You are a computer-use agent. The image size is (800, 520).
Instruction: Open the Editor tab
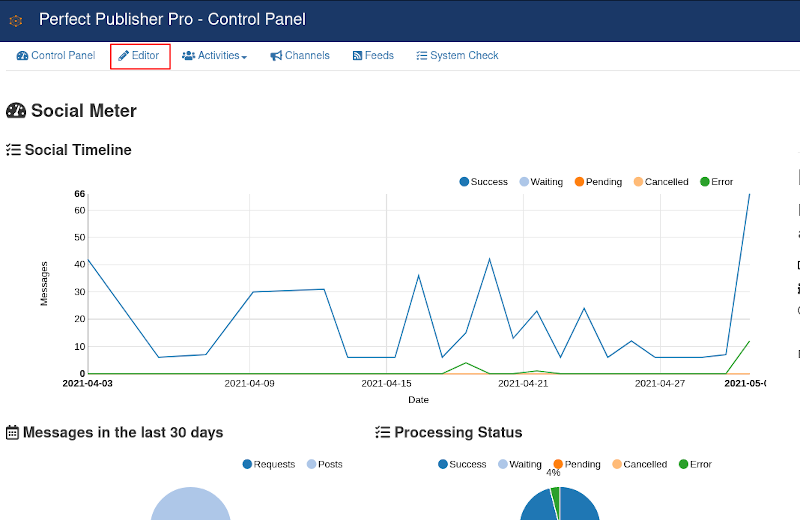click(x=139, y=56)
